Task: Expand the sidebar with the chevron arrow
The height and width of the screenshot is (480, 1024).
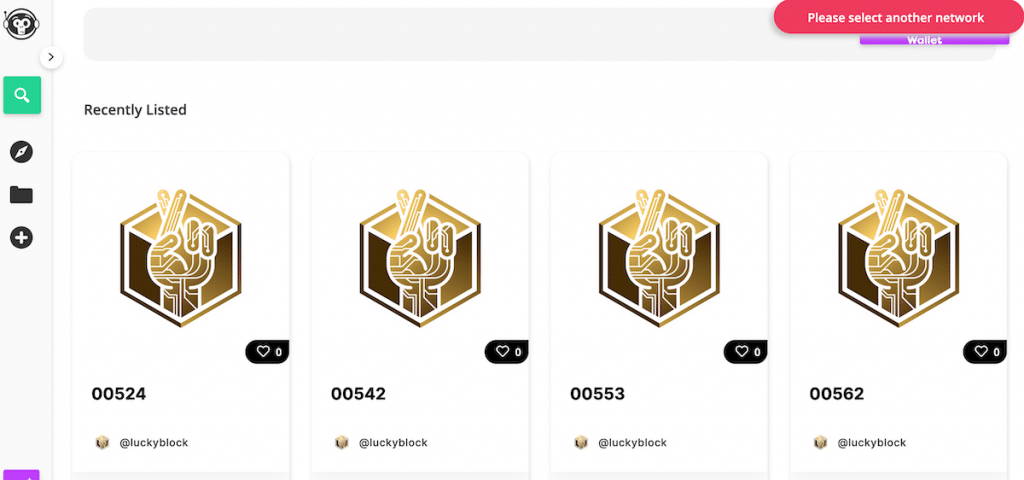Action: (x=51, y=57)
